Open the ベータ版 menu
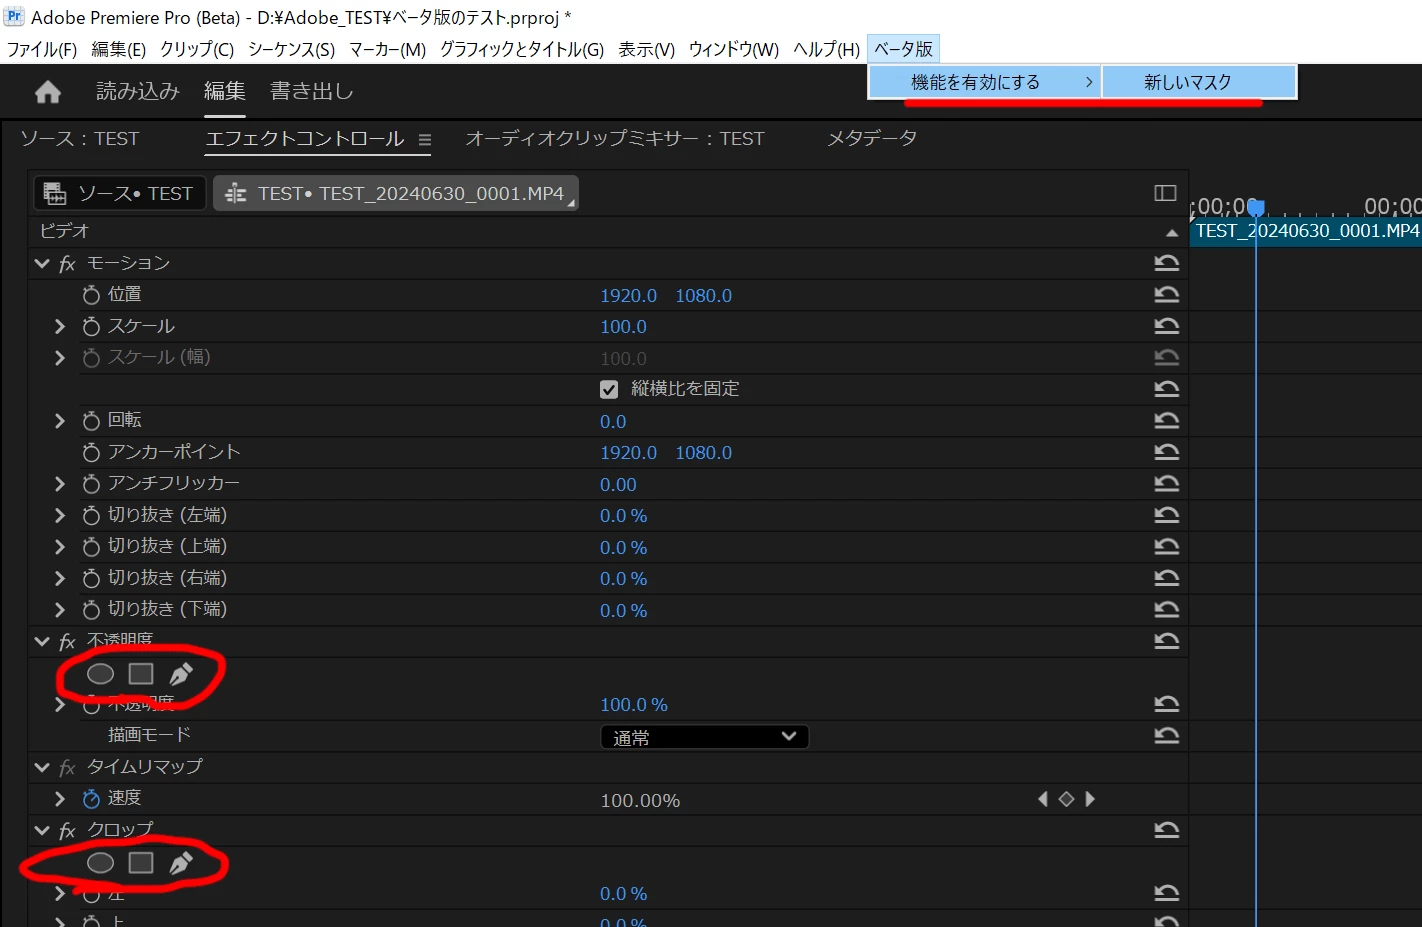Screen dimensions: 1422x927 903,49
